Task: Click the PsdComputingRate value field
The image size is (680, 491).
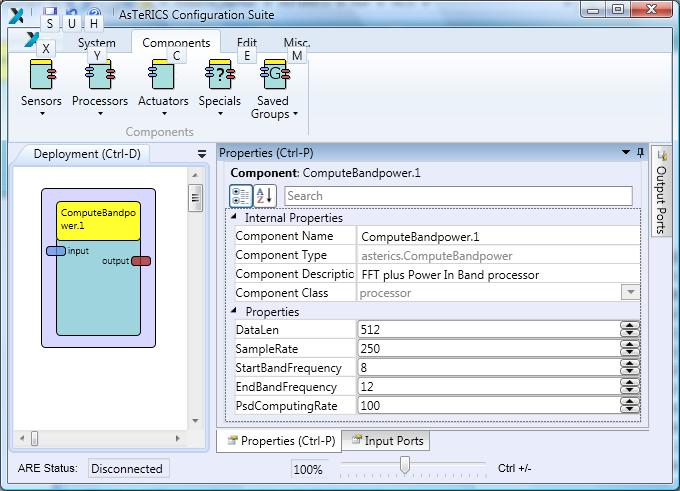Action: point(489,406)
